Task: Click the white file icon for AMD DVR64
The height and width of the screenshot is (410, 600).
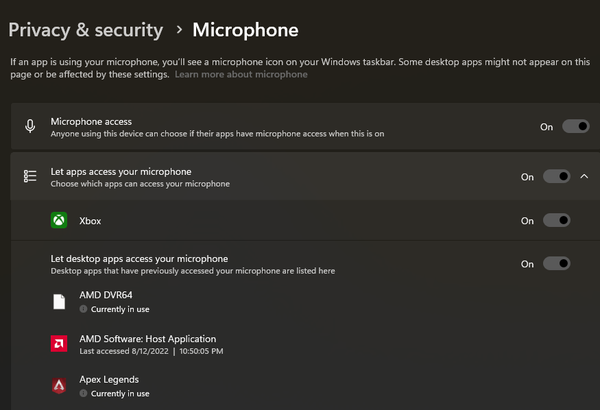Action: [x=59, y=302]
